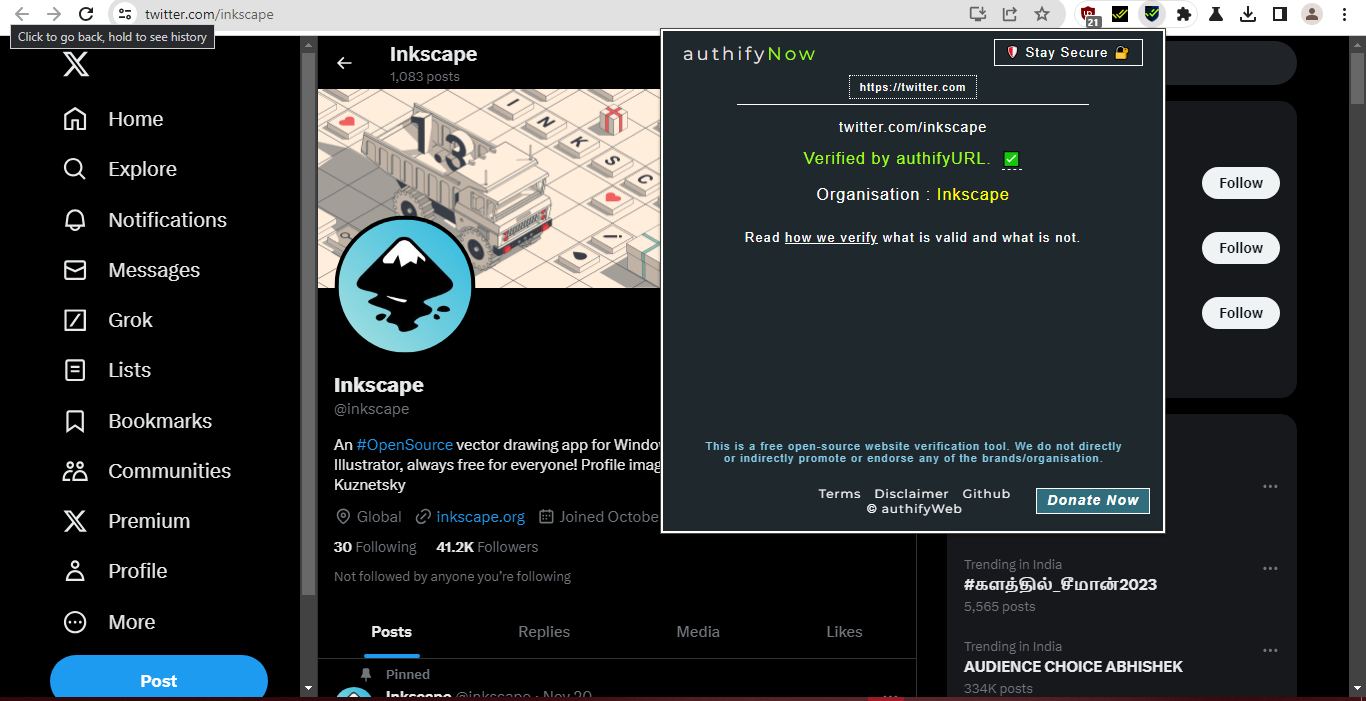The height and width of the screenshot is (701, 1366).
Task: Click the Donate Now button
Action: (1093, 500)
